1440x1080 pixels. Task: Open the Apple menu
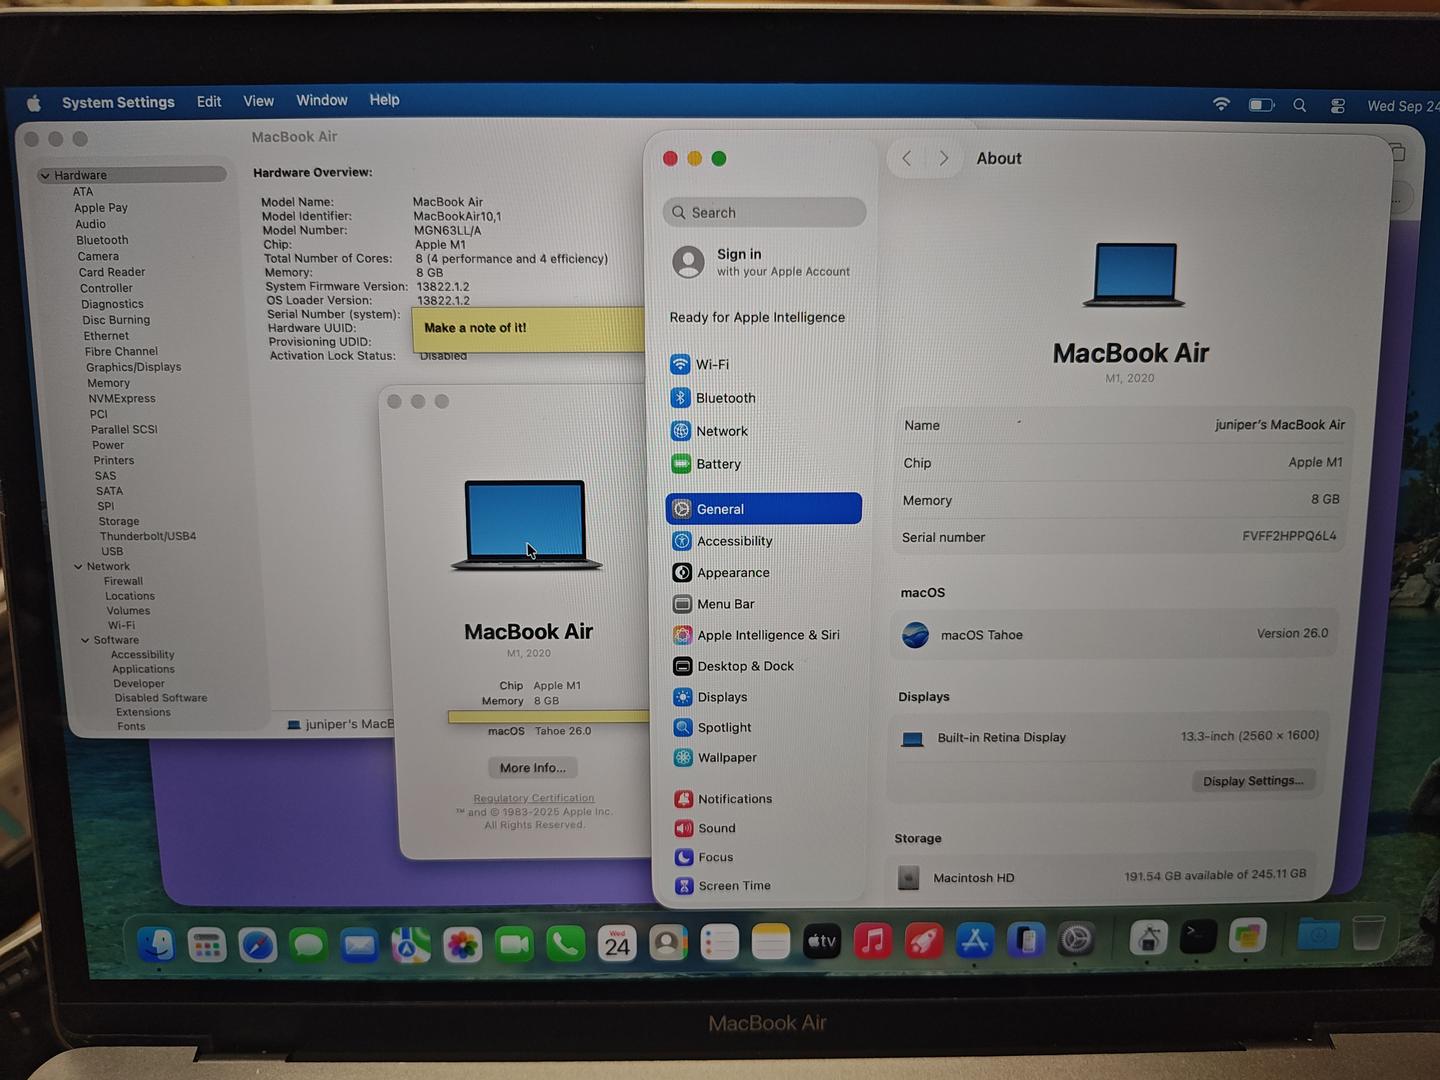pos(34,103)
